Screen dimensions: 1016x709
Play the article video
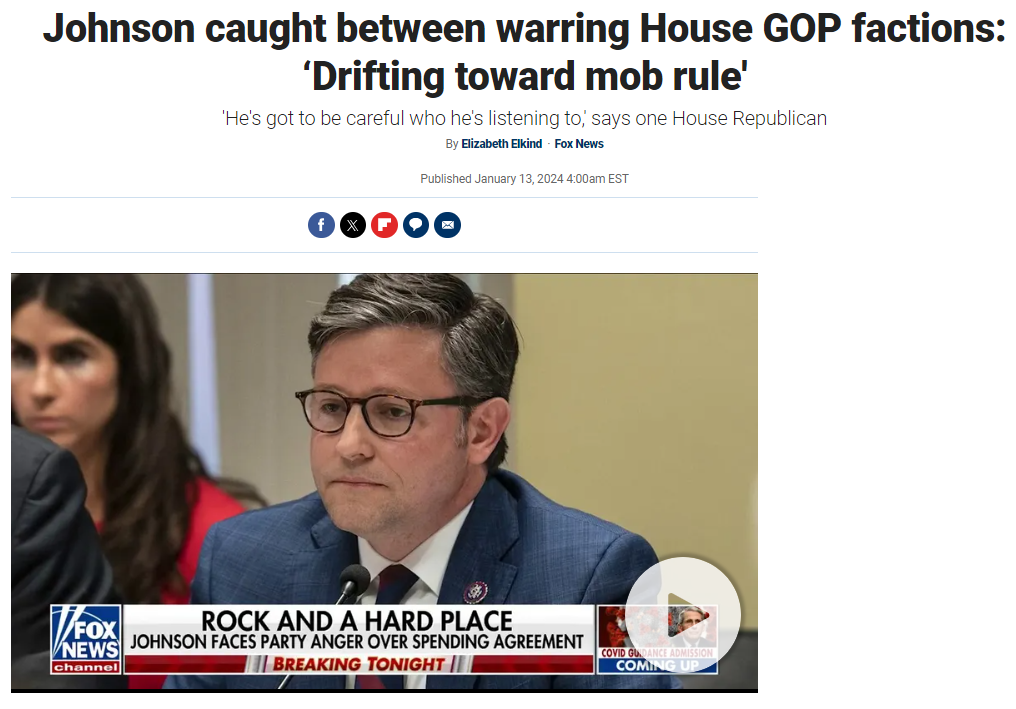pyautogui.click(x=682, y=614)
